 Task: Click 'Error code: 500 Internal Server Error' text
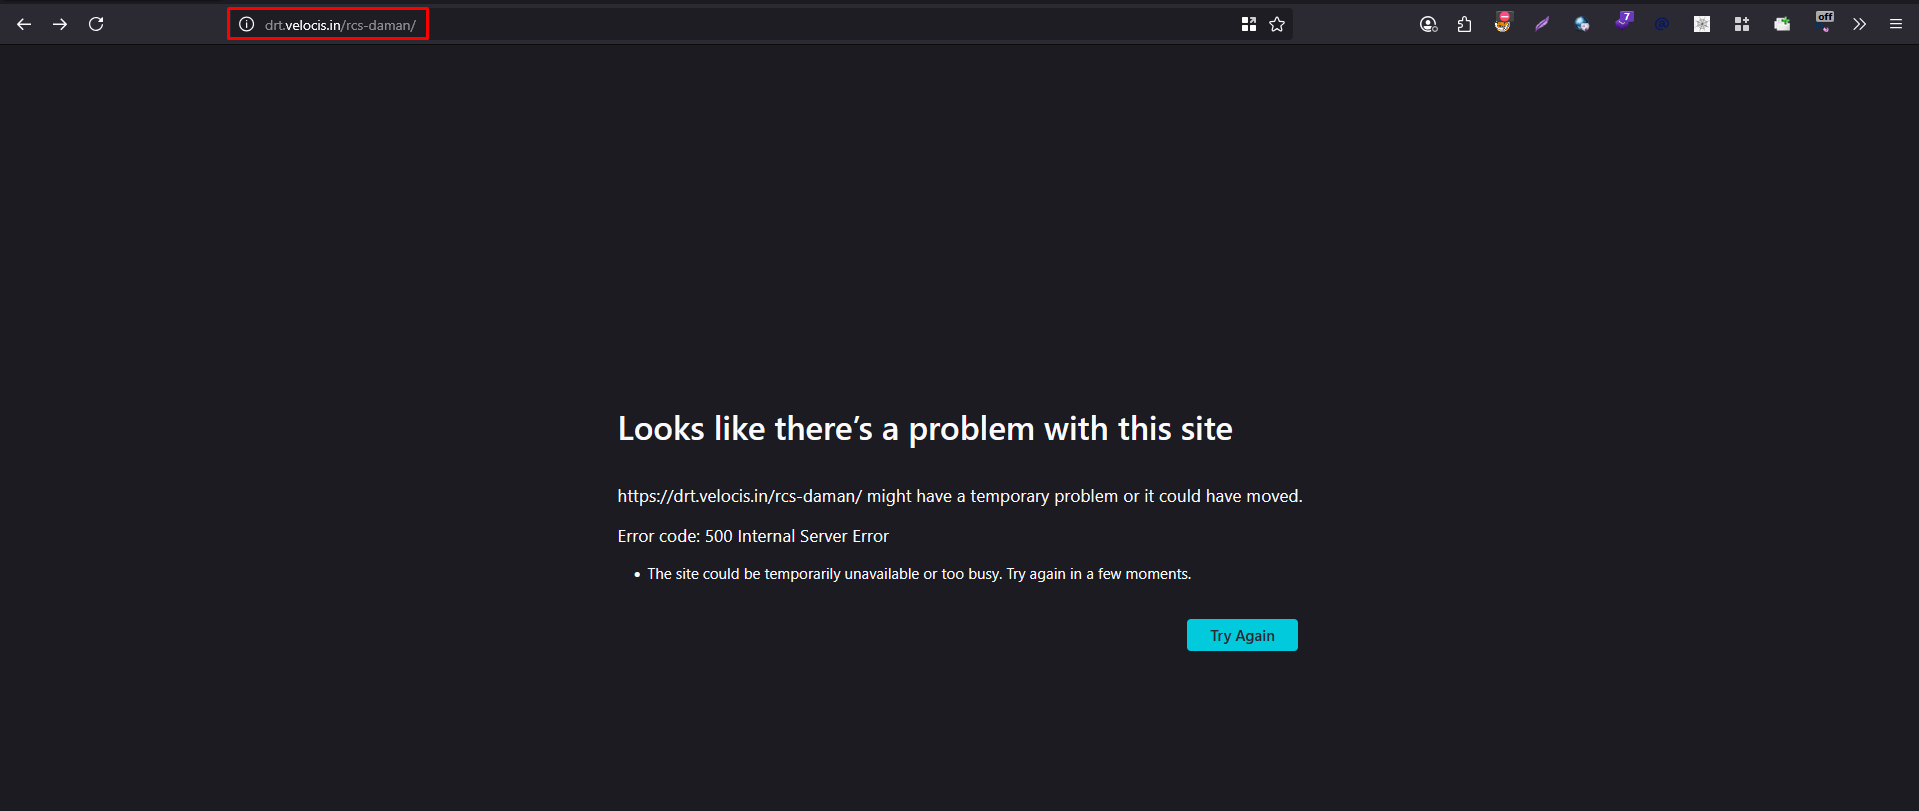point(753,536)
